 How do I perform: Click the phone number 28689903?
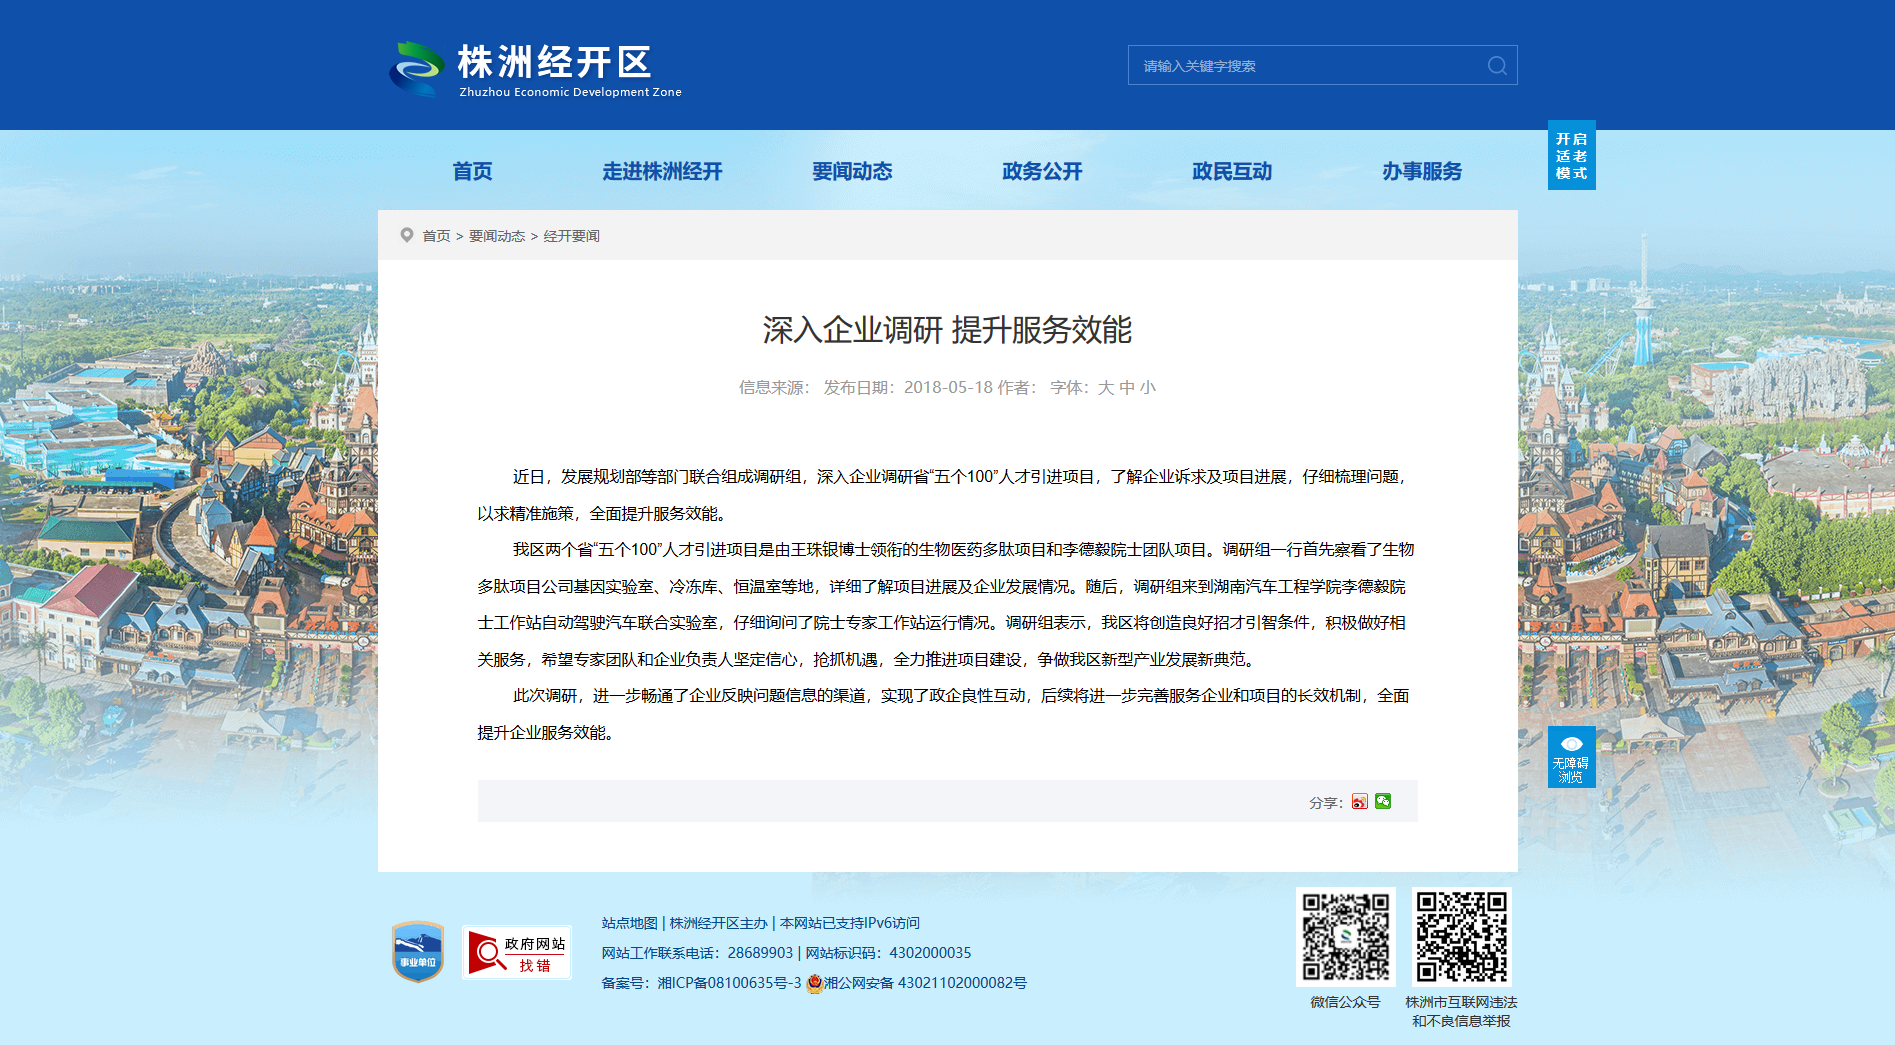coord(760,953)
